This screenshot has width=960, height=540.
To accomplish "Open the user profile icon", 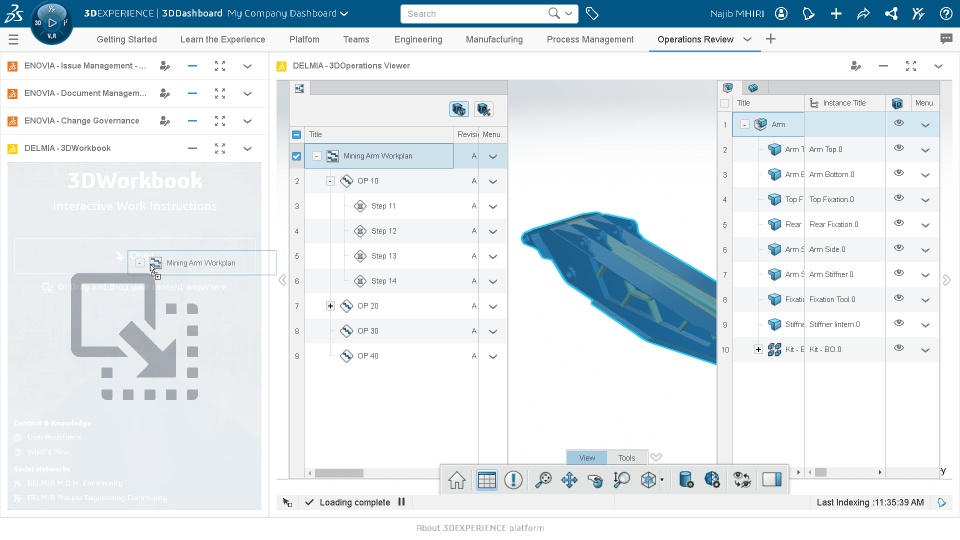I will pyautogui.click(x=781, y=13).
